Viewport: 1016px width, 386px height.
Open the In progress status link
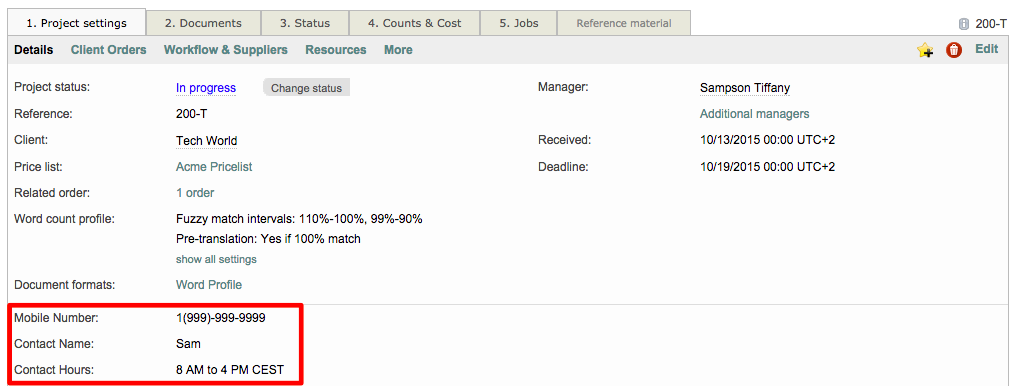206,88
